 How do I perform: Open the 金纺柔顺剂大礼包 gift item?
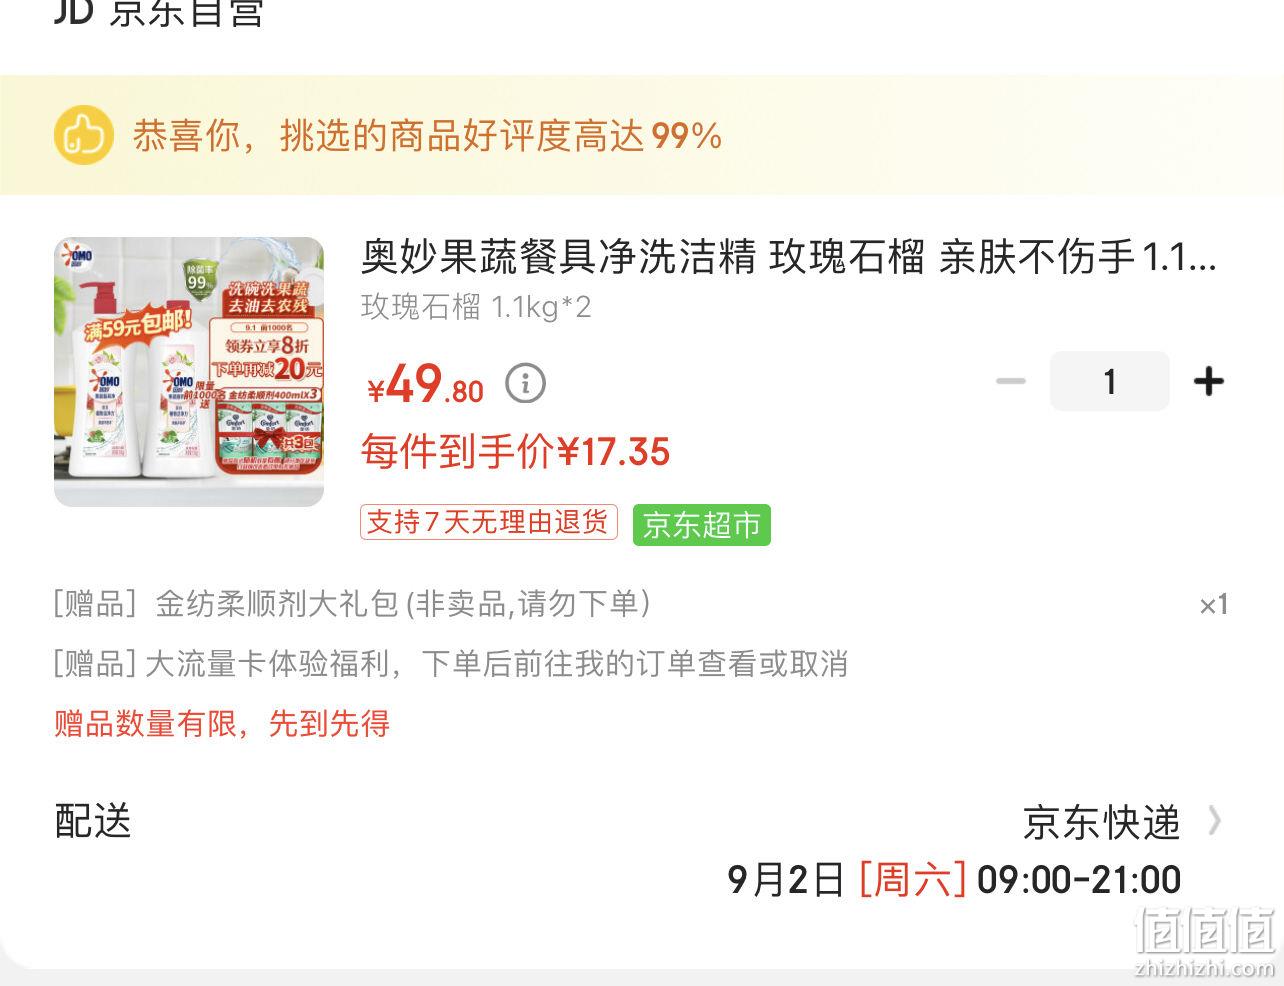[x=352, y=604]
